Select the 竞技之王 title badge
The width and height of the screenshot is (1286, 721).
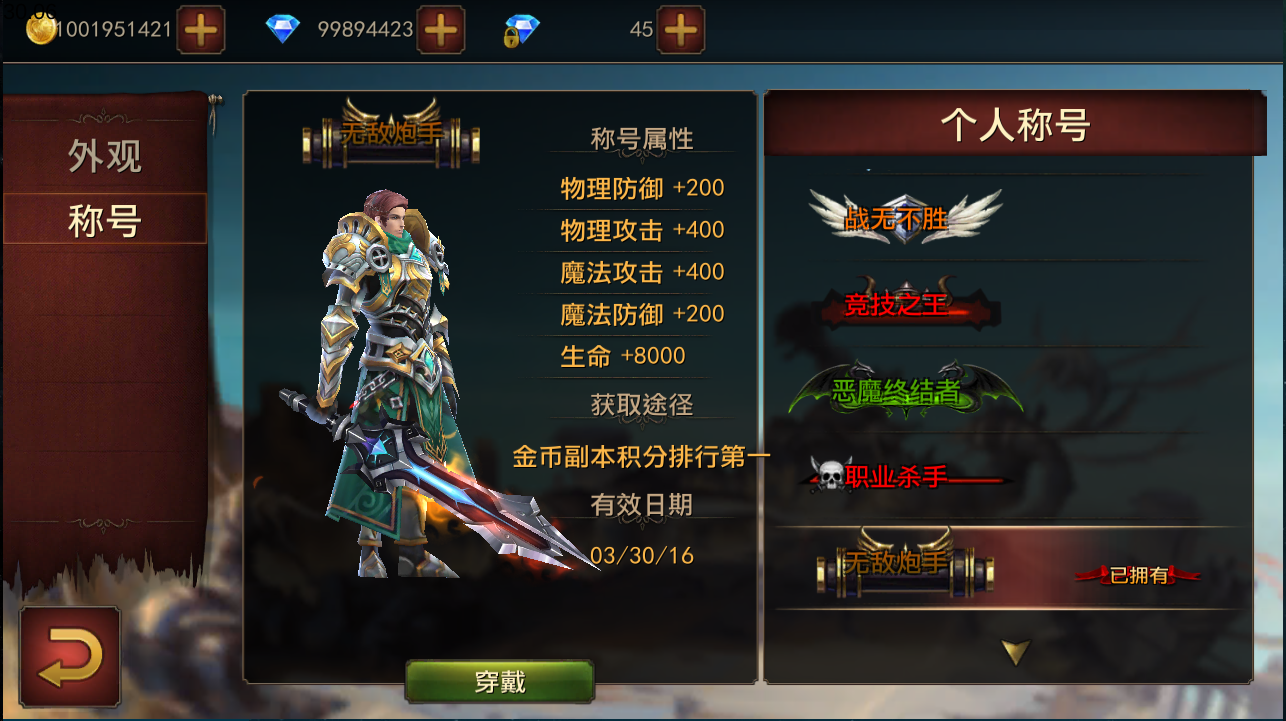904,305
